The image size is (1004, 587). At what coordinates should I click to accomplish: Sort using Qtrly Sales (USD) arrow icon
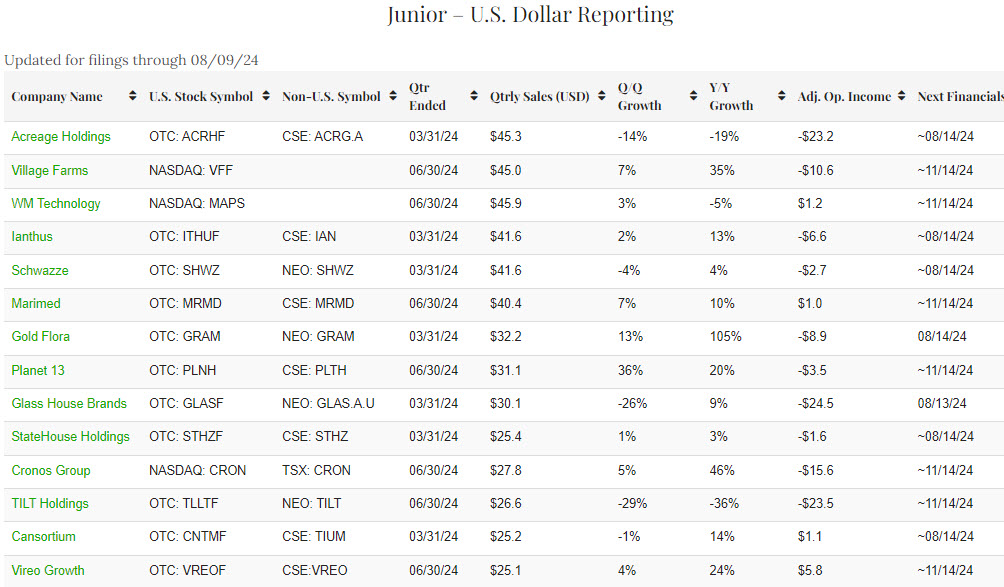[601, 97]
